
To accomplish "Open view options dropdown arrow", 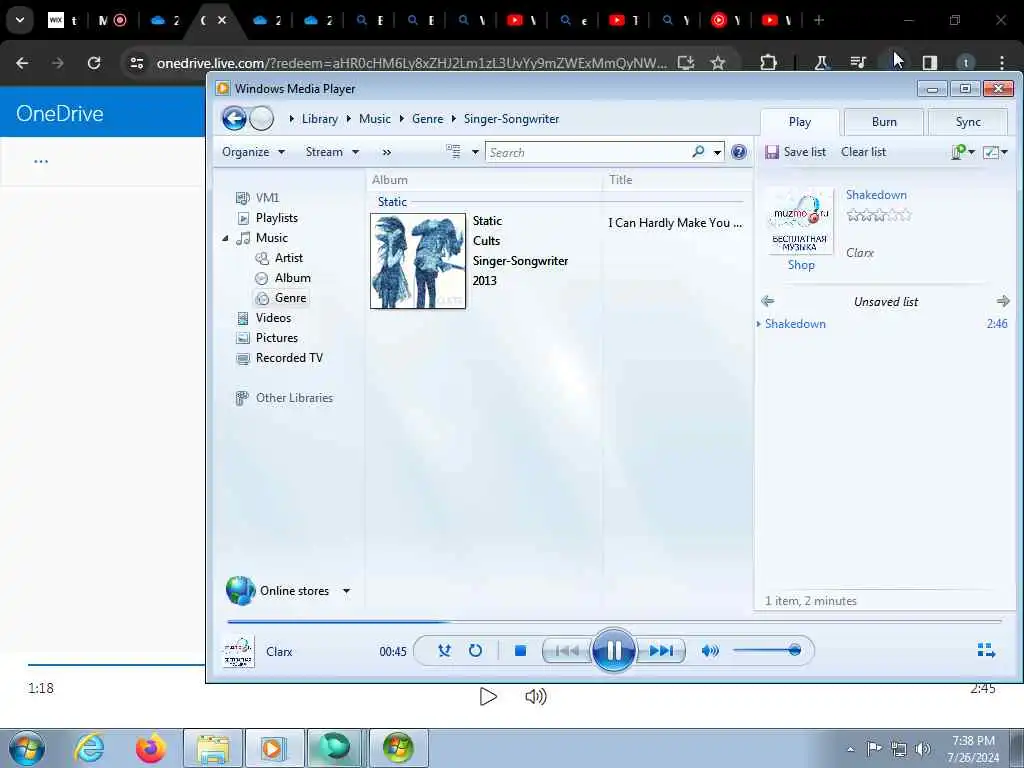I will pyautogui.click(x=475, y=152).
